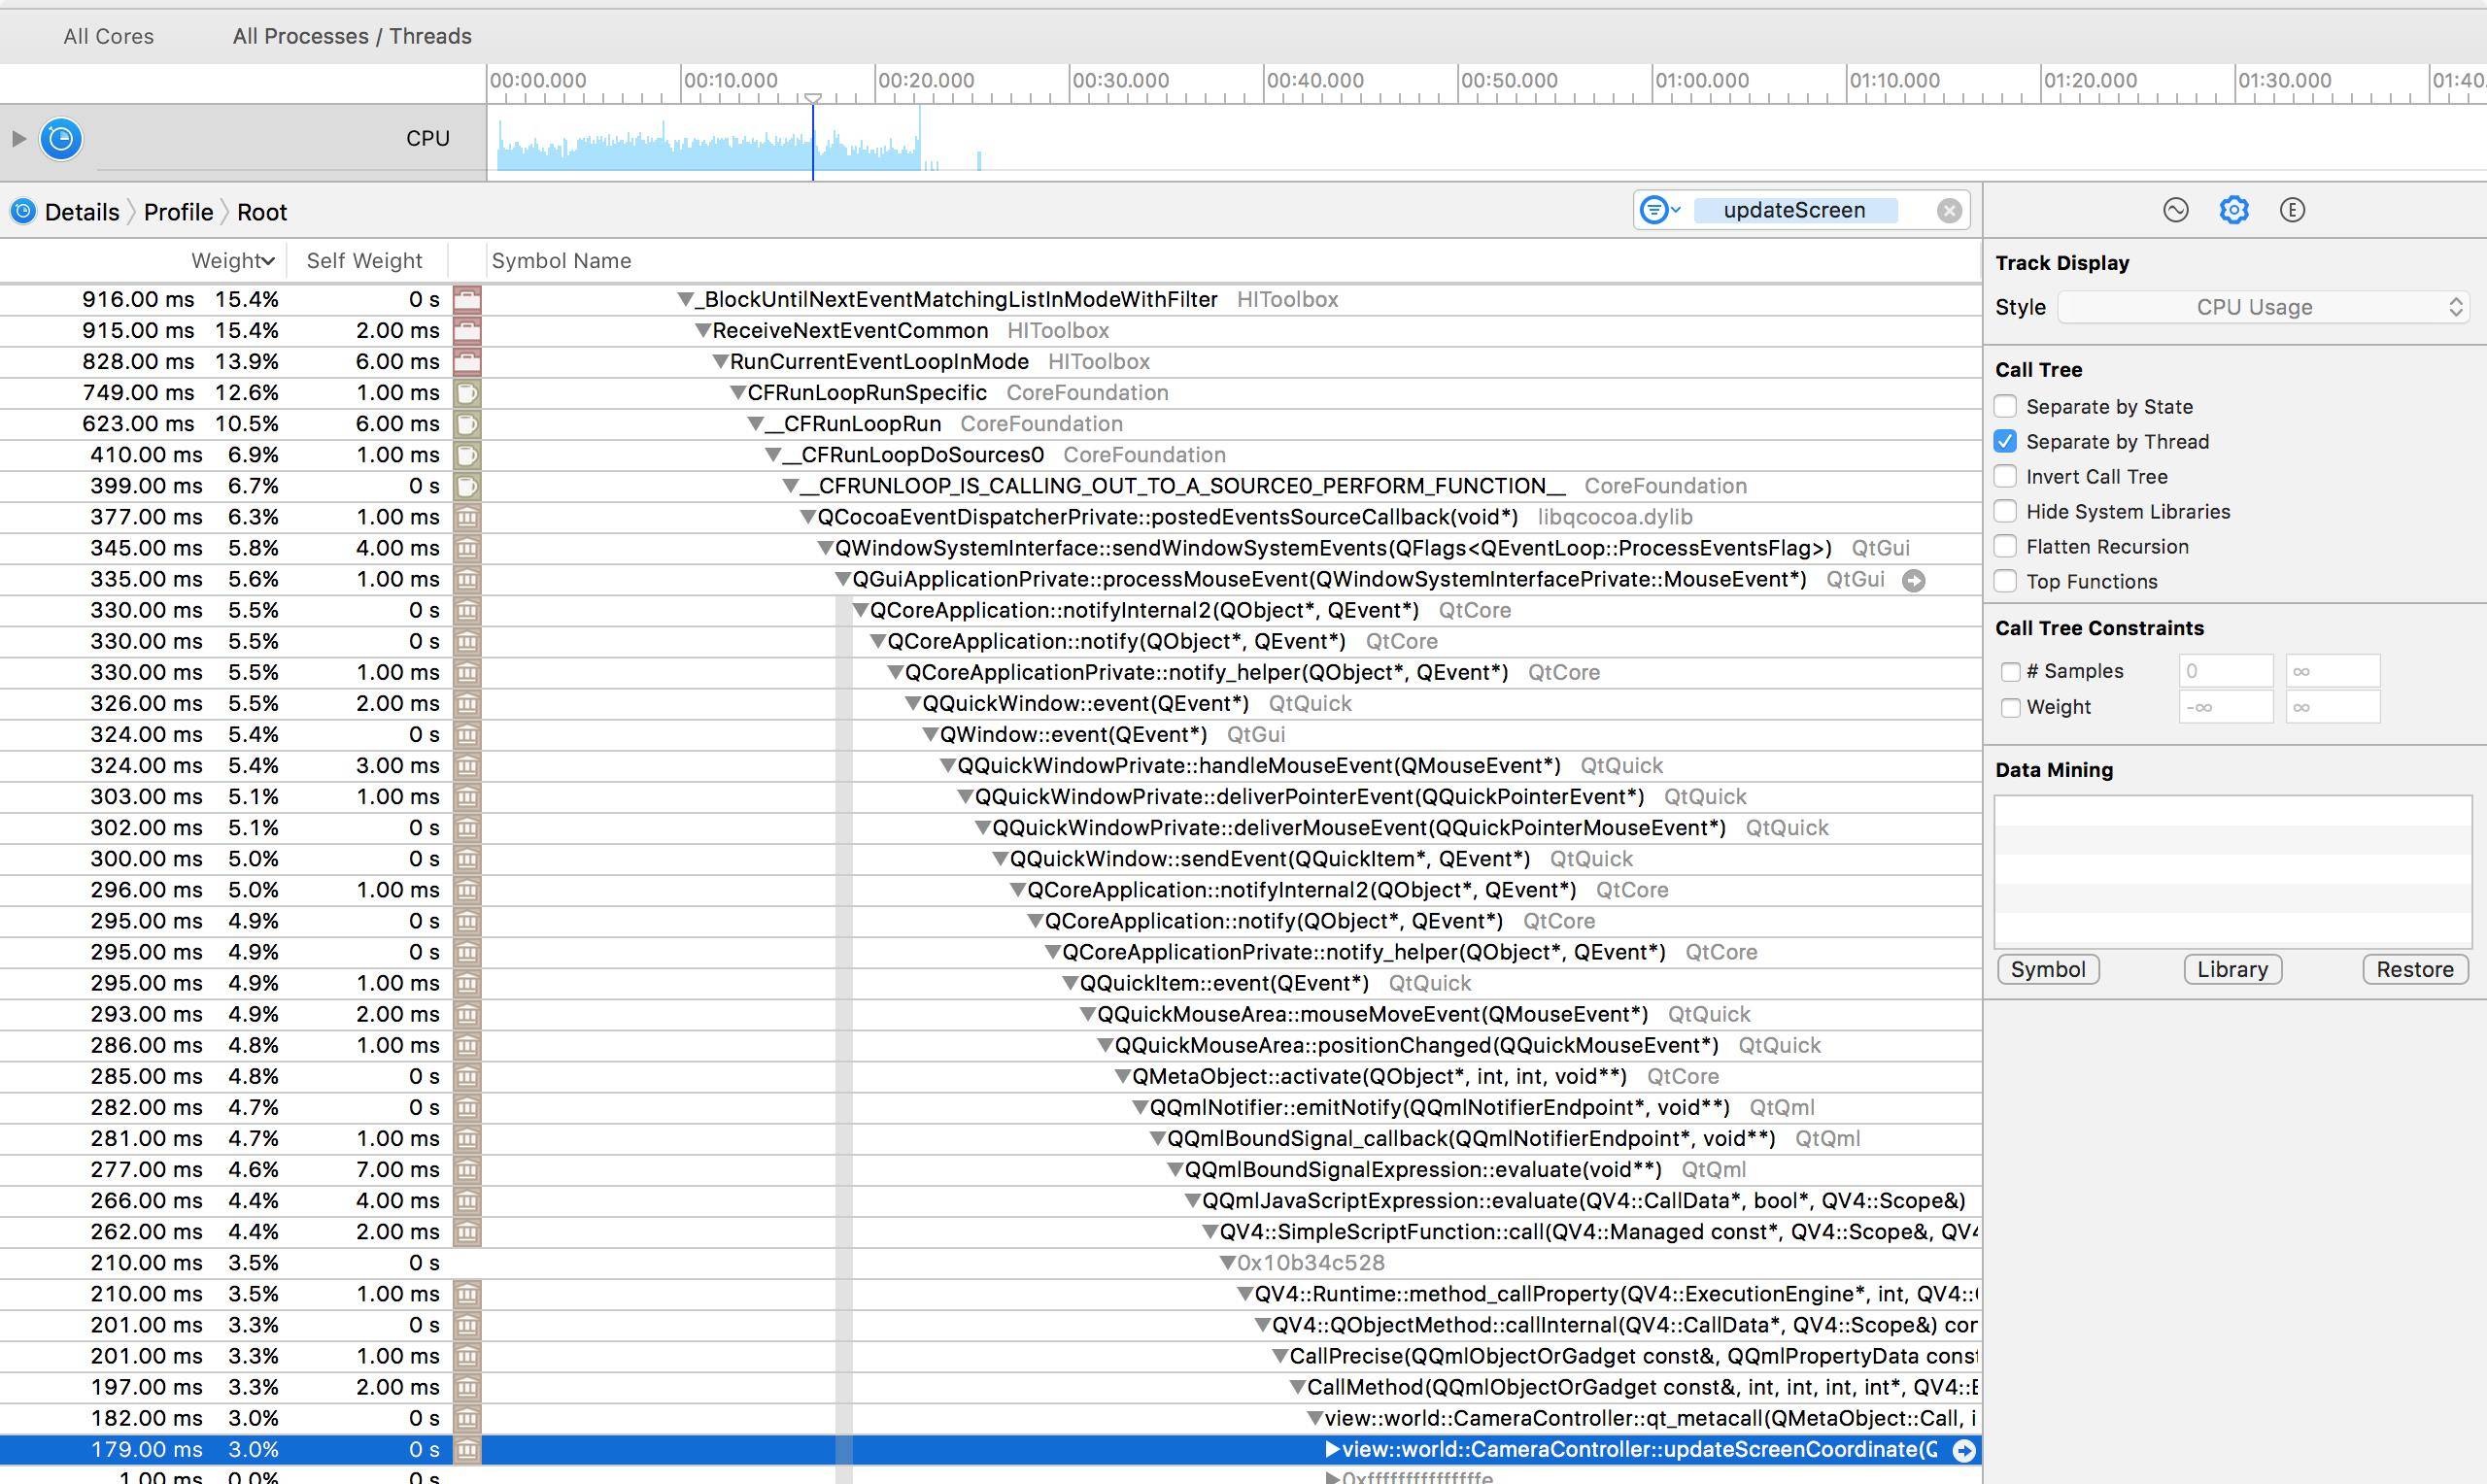This screenshot has height=1484, width=2487.
Task: Click Details in the breadcrumb path
Action: 82,212
